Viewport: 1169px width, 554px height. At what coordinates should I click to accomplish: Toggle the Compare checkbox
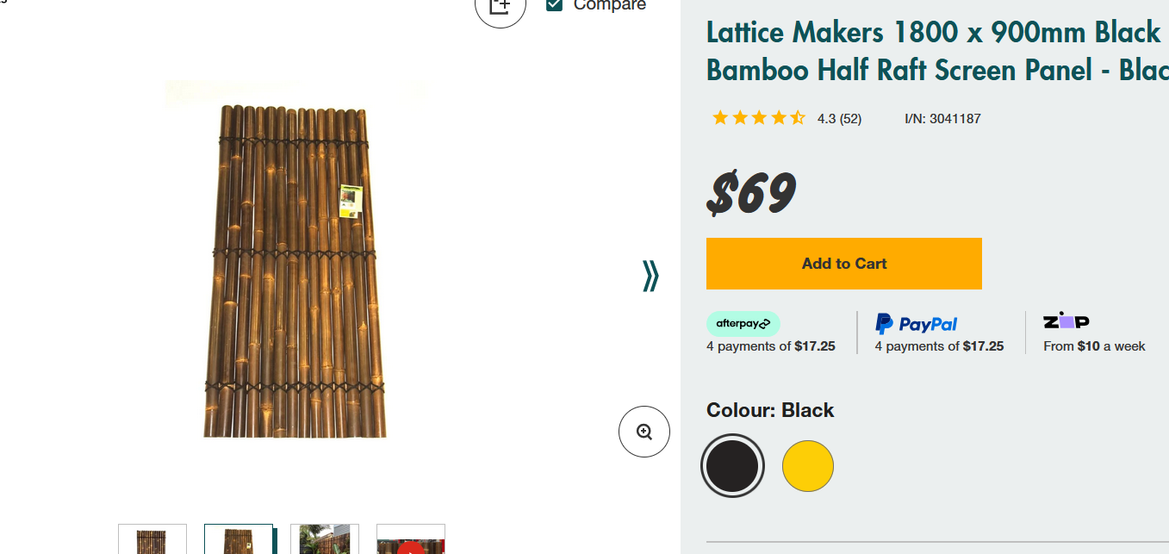[555, 5]
